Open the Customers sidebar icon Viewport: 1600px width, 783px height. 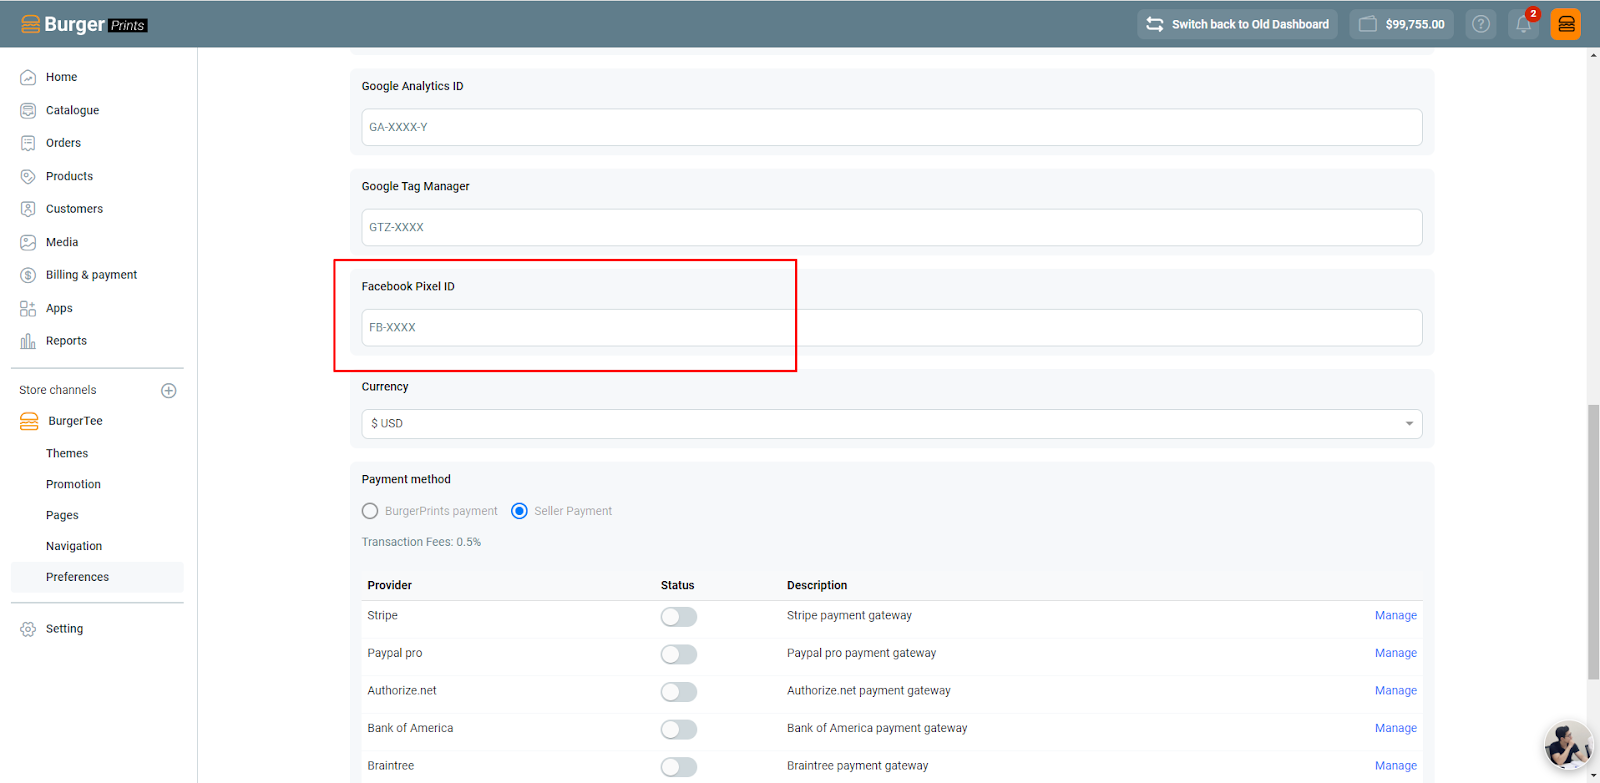click(x=28, y=209)
